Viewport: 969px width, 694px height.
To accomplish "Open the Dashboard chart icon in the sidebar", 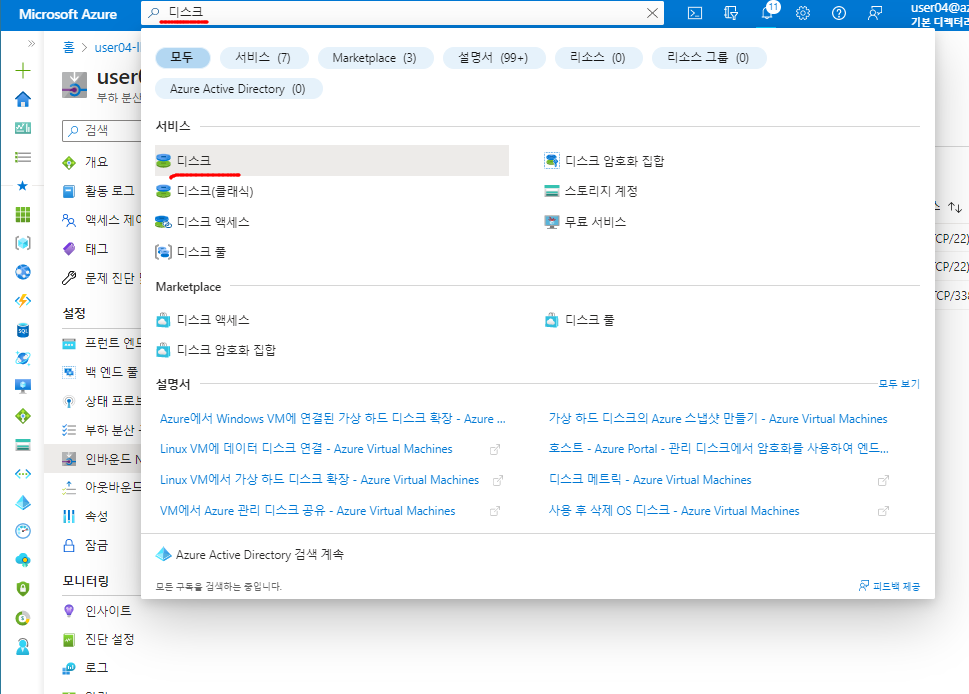I will 23,128.
